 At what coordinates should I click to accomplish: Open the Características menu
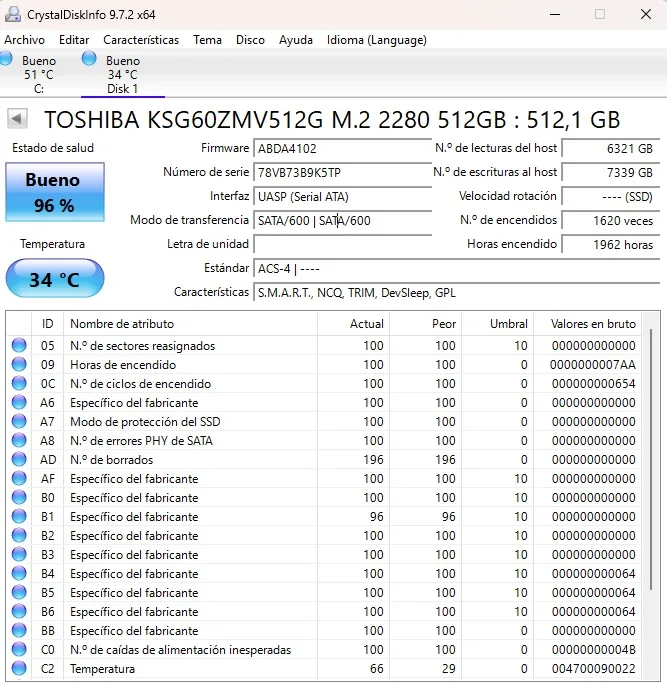(141, 40)
